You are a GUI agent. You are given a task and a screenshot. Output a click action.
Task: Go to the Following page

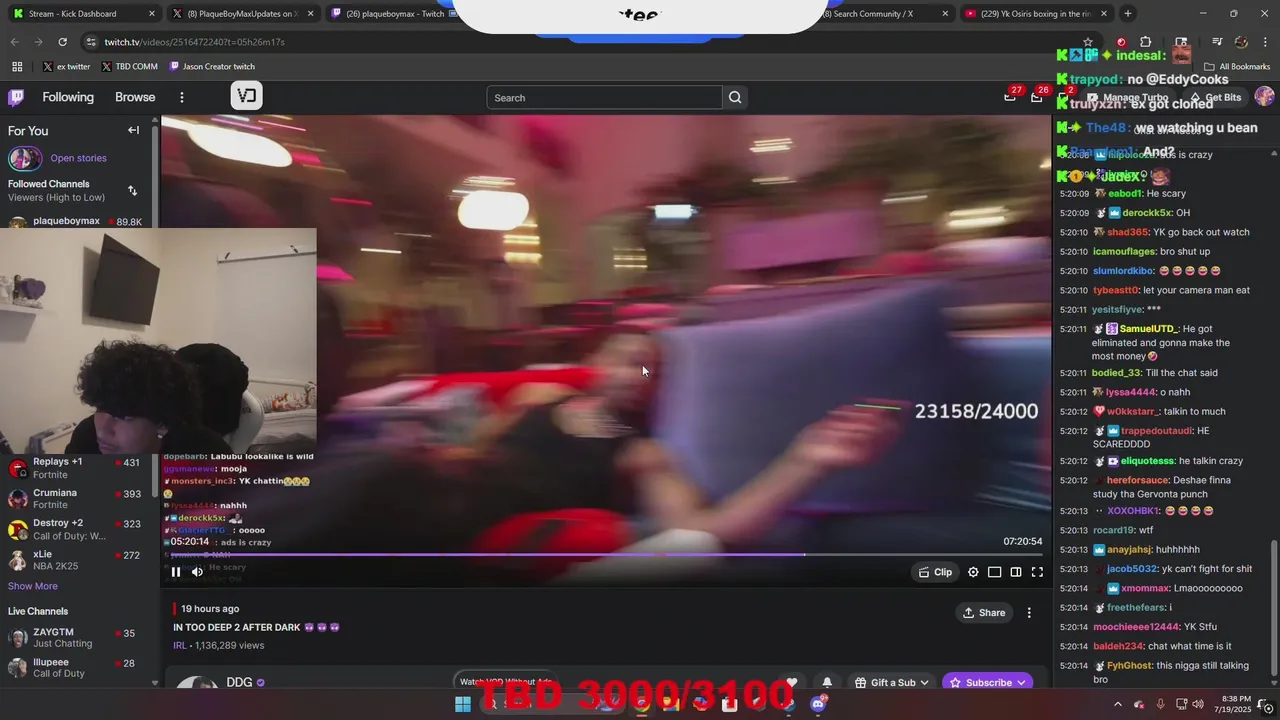tap(68, 97)
